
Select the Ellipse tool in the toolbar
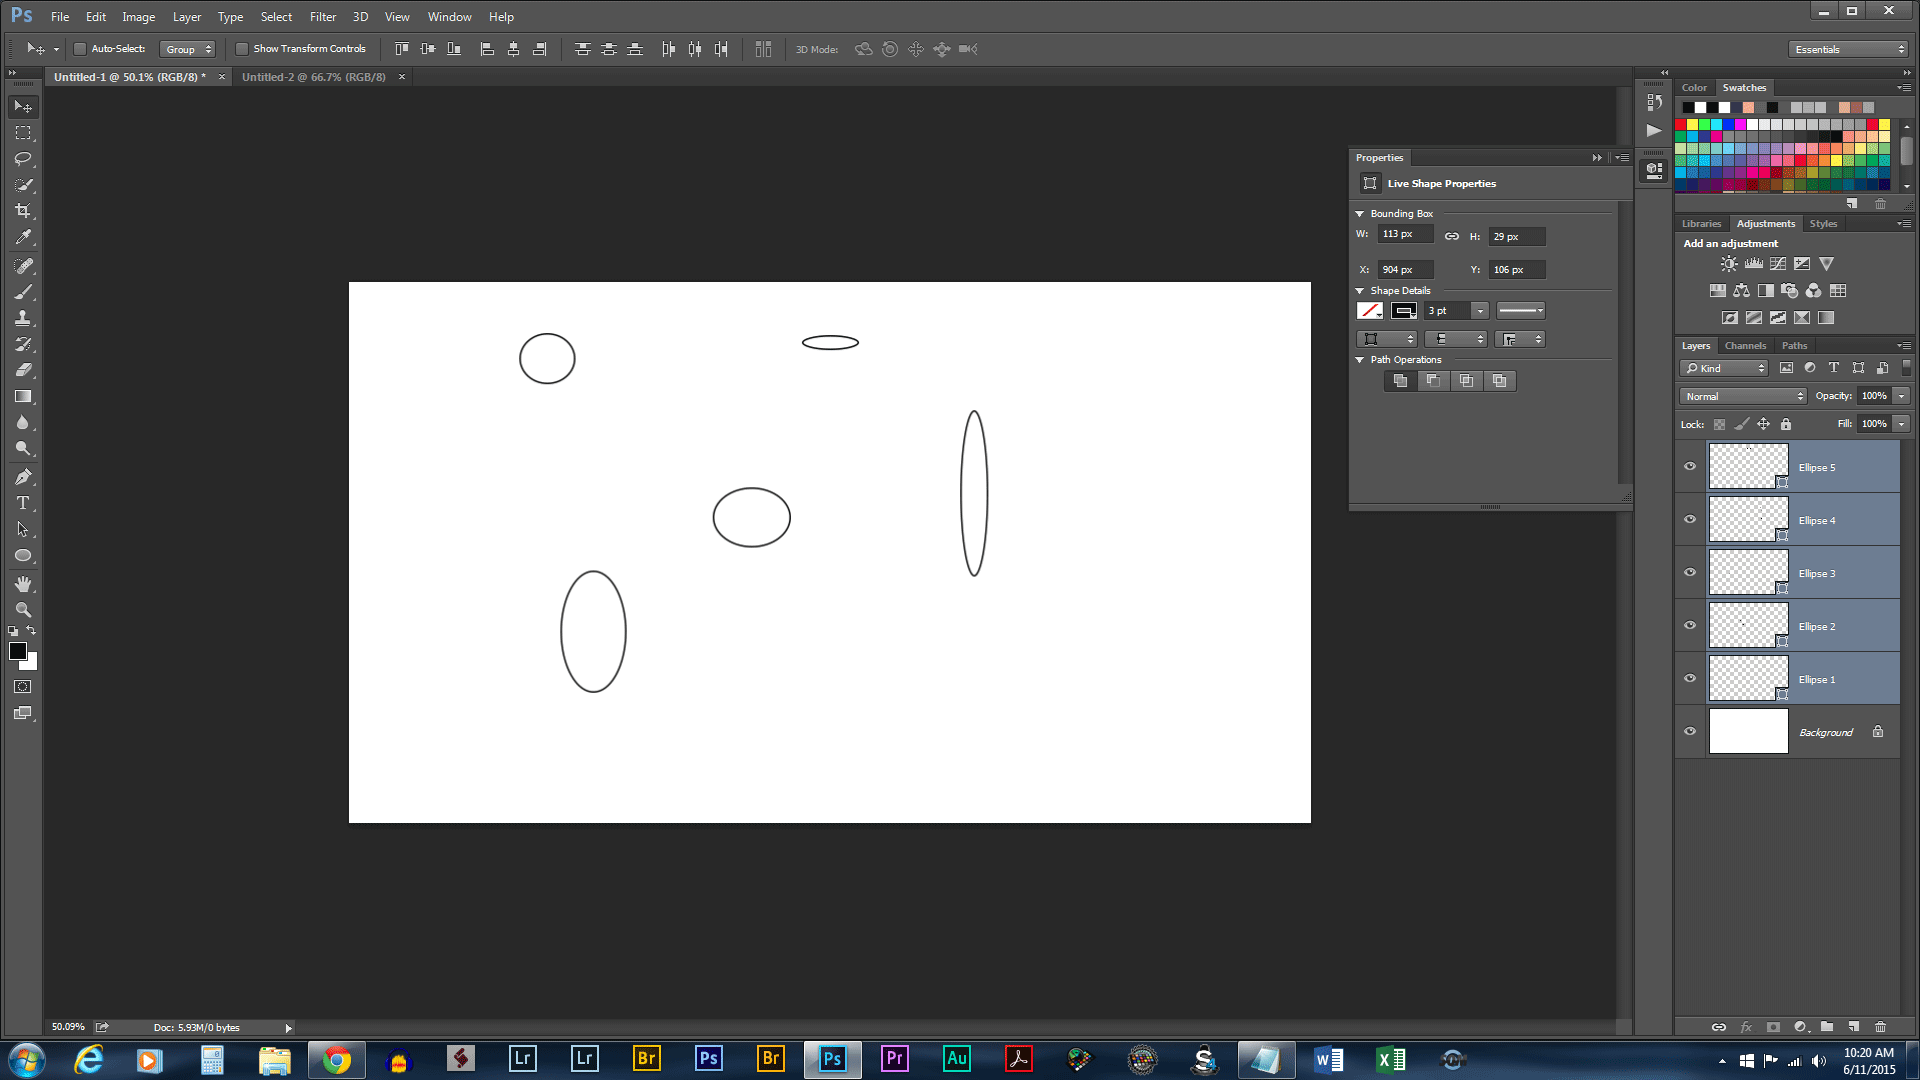point(22,556)
